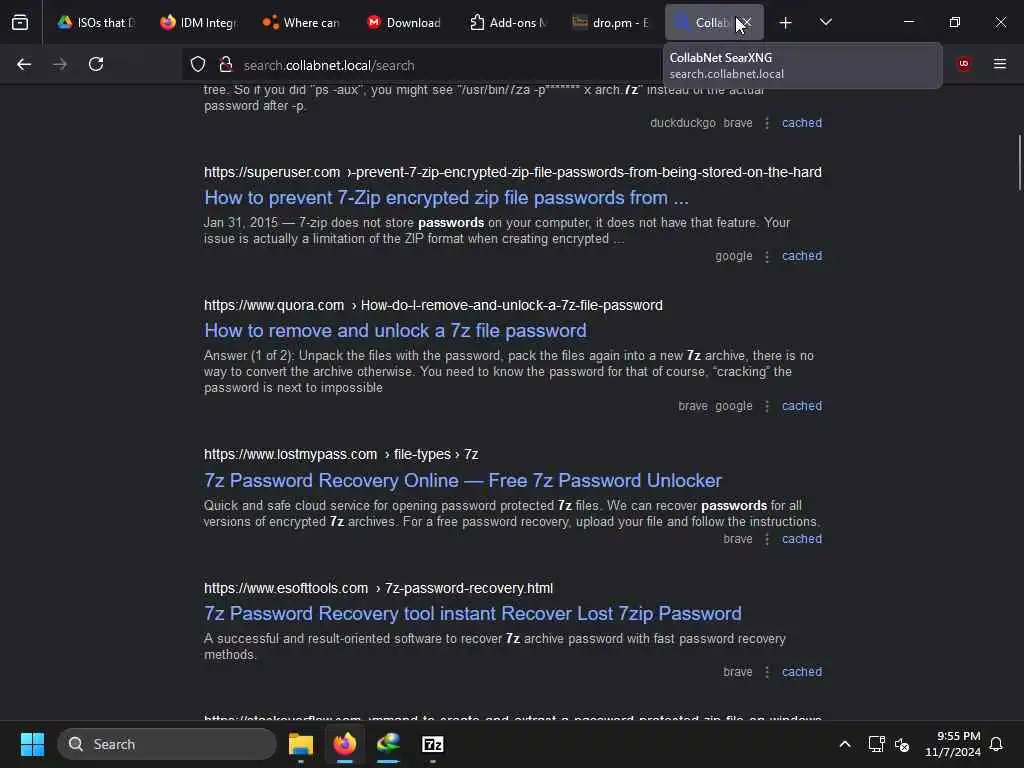Switch to Where can... tab

tap(301, 23)
